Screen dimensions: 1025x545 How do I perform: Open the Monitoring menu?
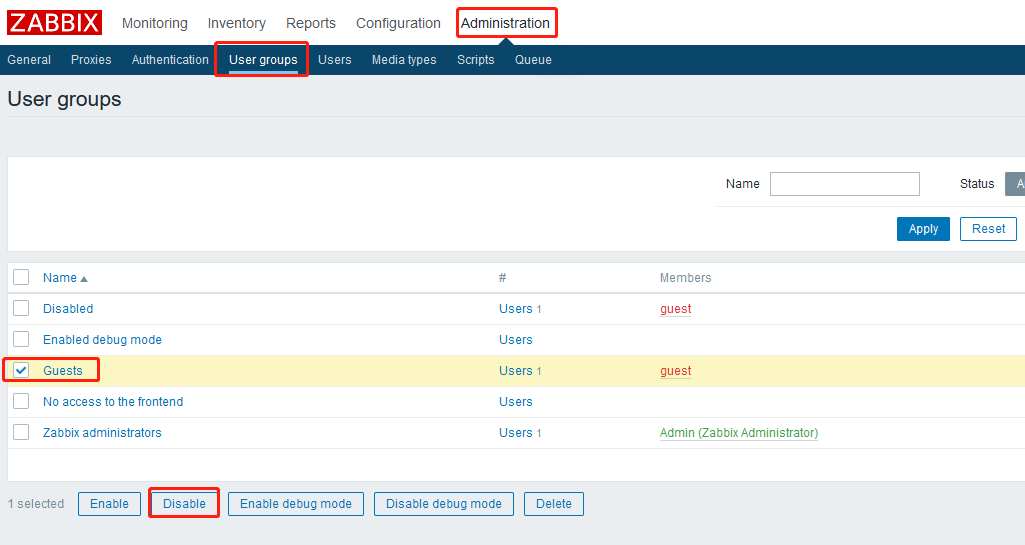tap(155, 24)
